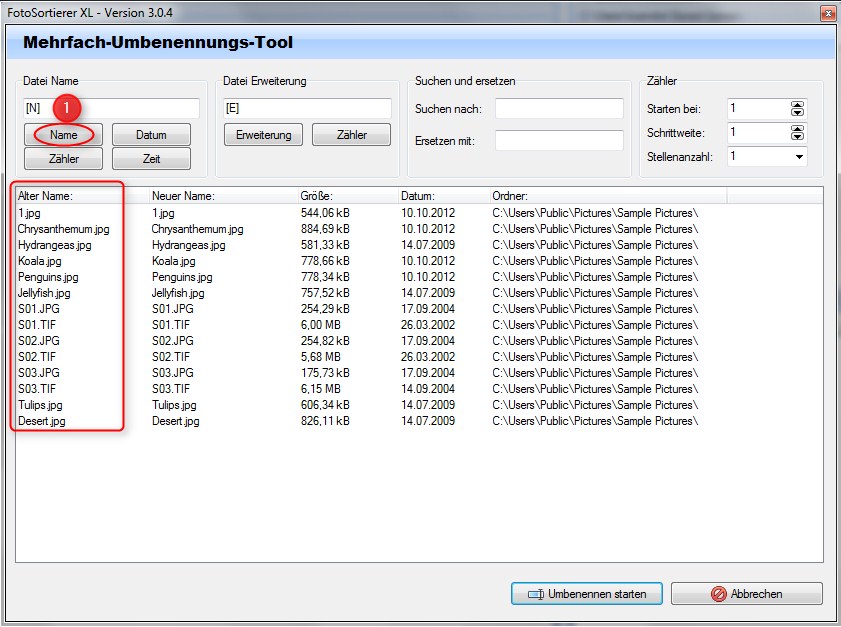Start renaming with Umbenennen starten
The image size is (841, 627).
[x=587, y=594]
